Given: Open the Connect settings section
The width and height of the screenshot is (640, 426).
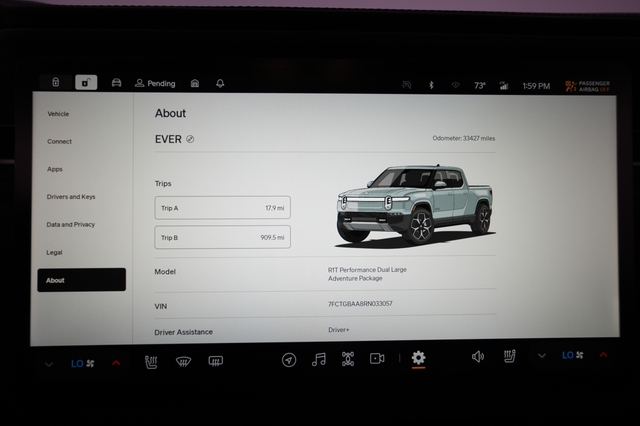Looking at the screenshot, I should [59, 141].
